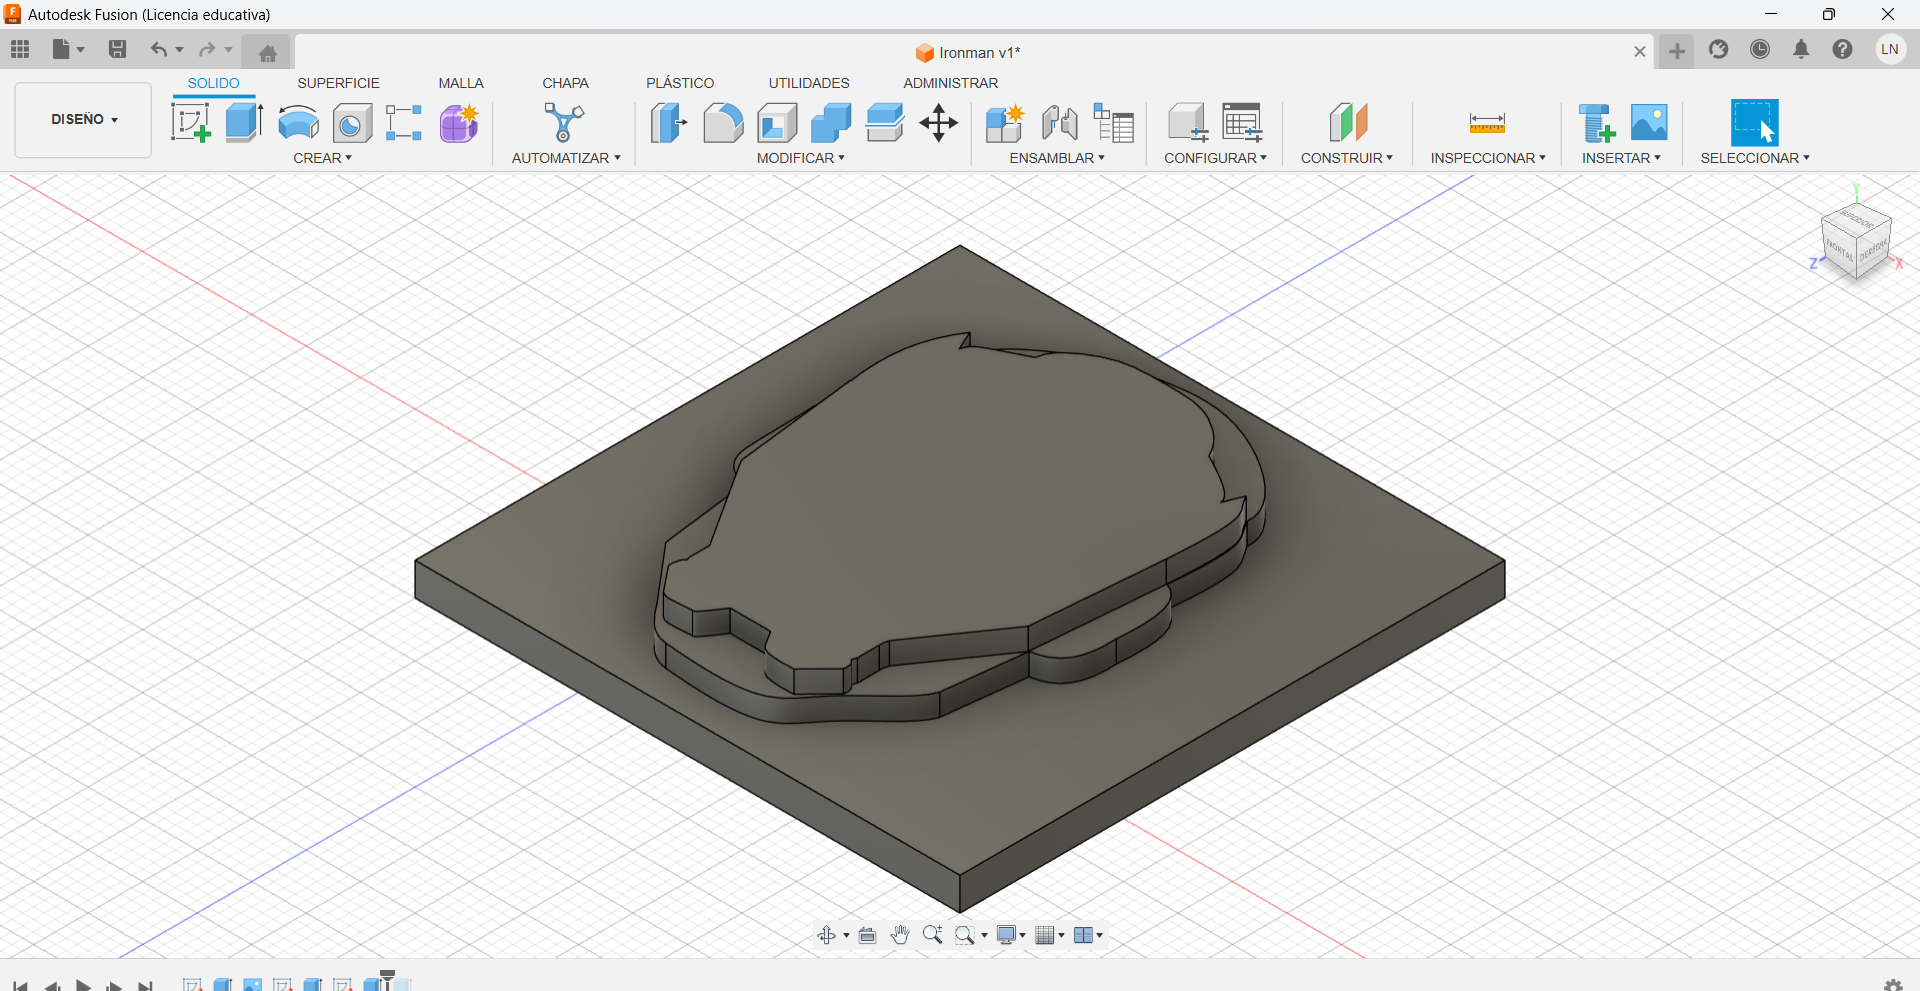Select the Create Sketch tool
The width and height of the screenshot is (1920, 991).
point(190,123)
